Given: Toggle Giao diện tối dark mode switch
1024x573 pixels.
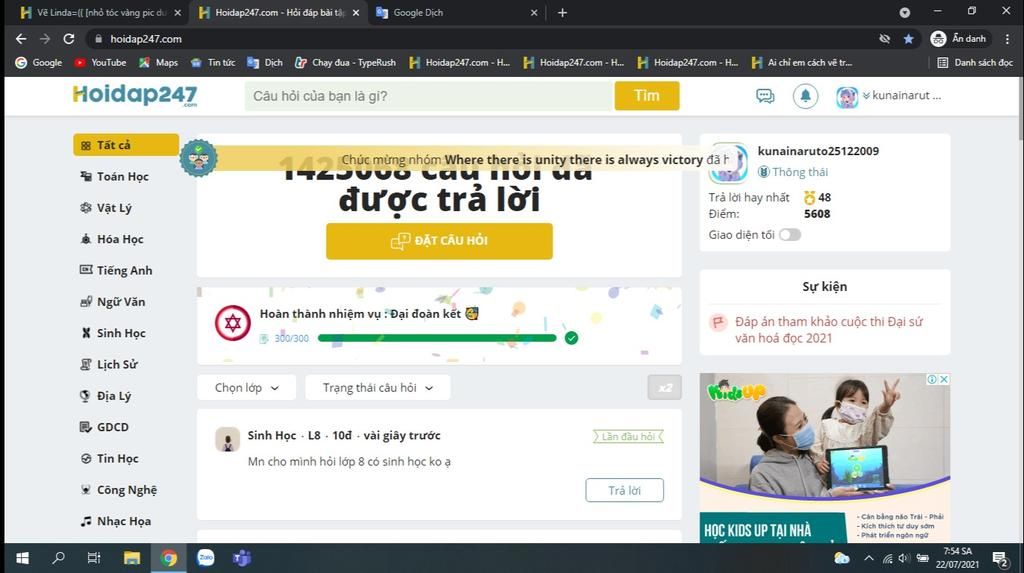Looking at the screenshot, I should tap(790, 235).
